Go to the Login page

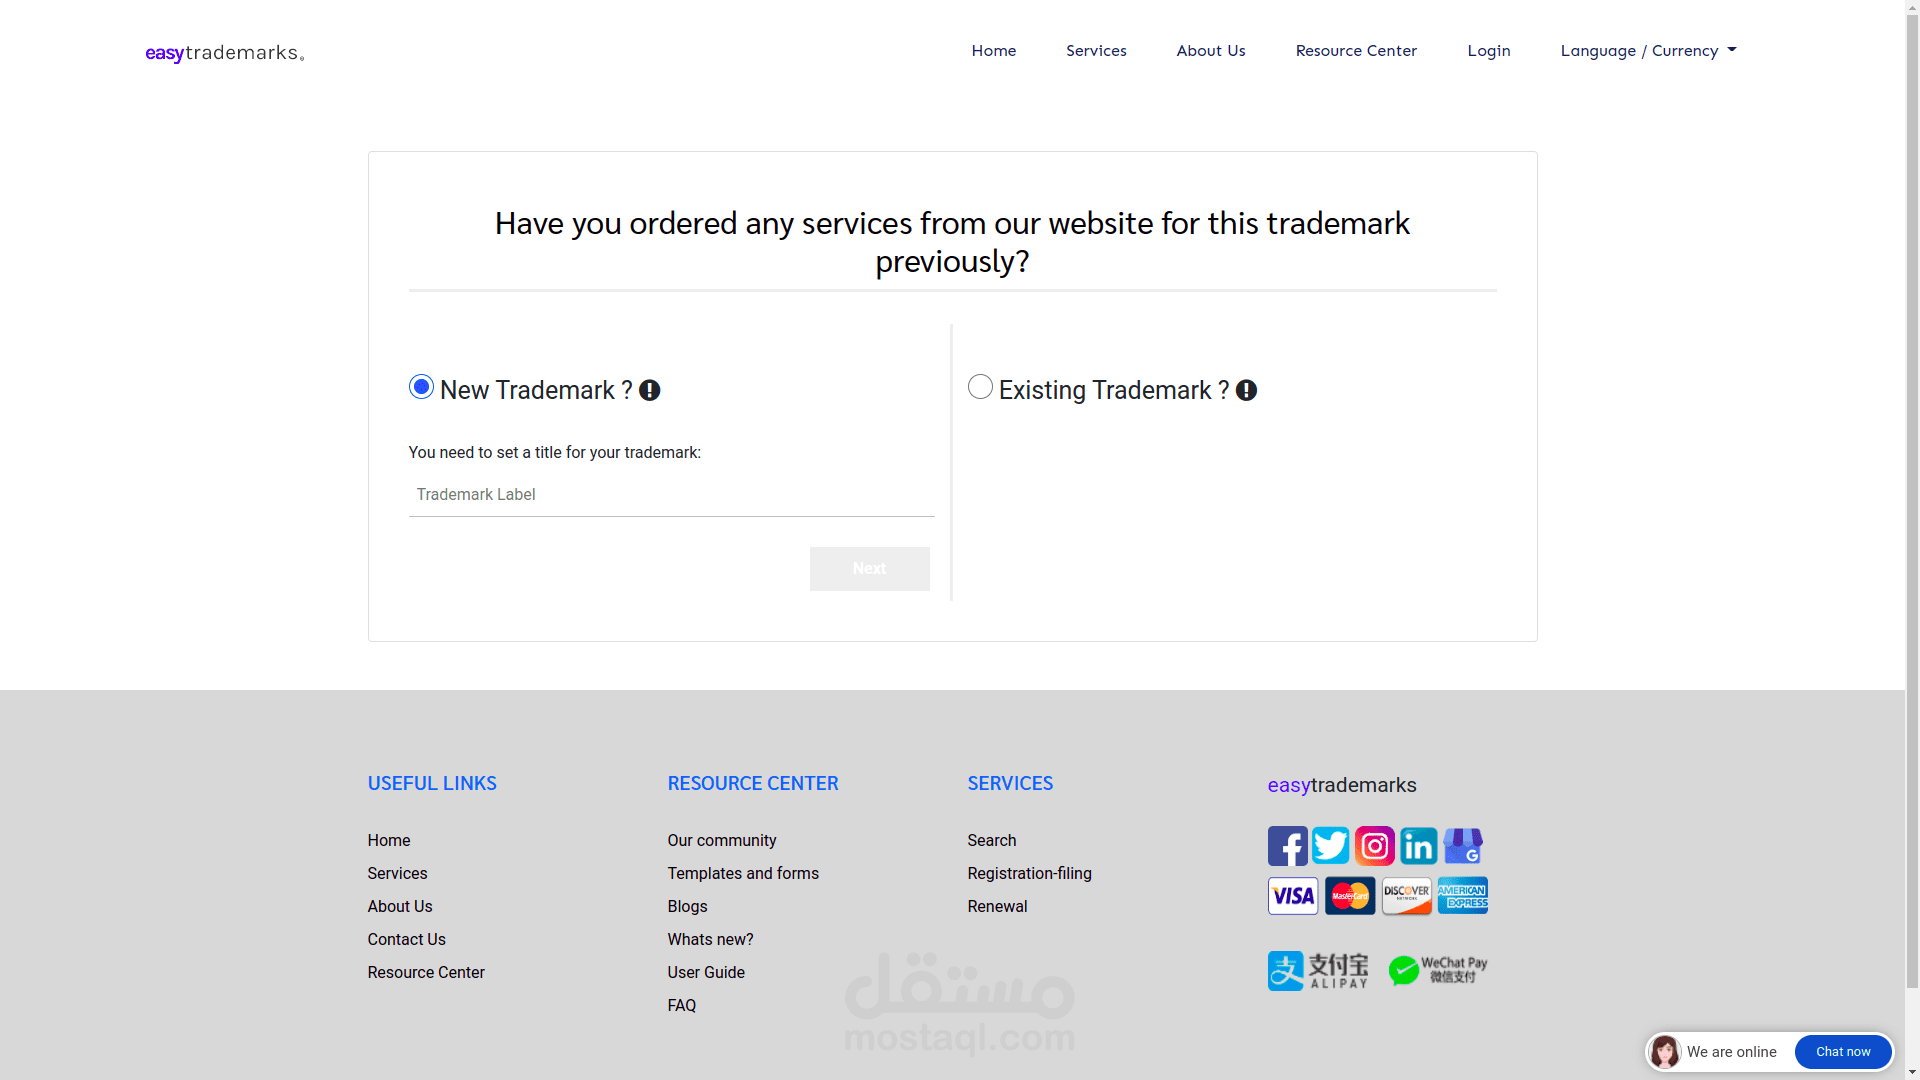tap(1488, 50)
